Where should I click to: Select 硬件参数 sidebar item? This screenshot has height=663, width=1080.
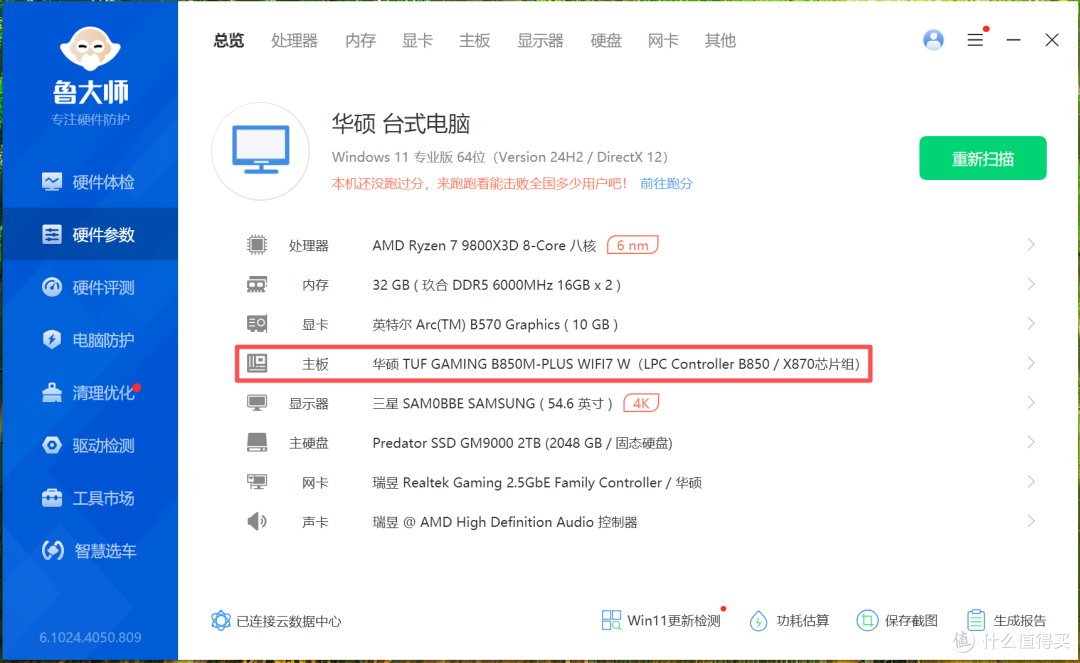coord(89,235)
